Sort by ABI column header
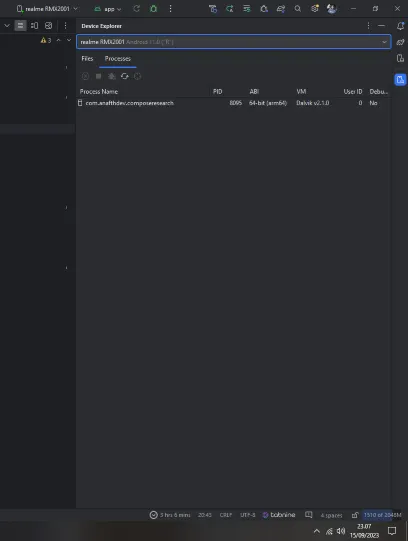408x541 pixels. coord(254,91)
